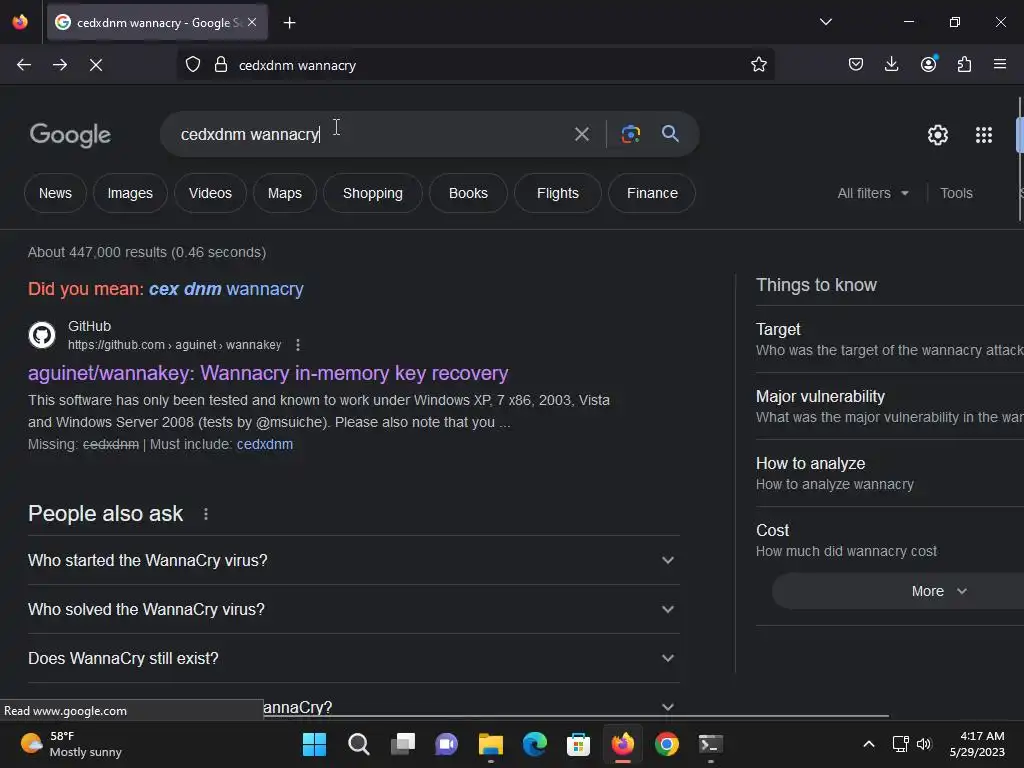1024x768 pixels.
Task: Bookmark this page with the star
Action: coord(758,65)
